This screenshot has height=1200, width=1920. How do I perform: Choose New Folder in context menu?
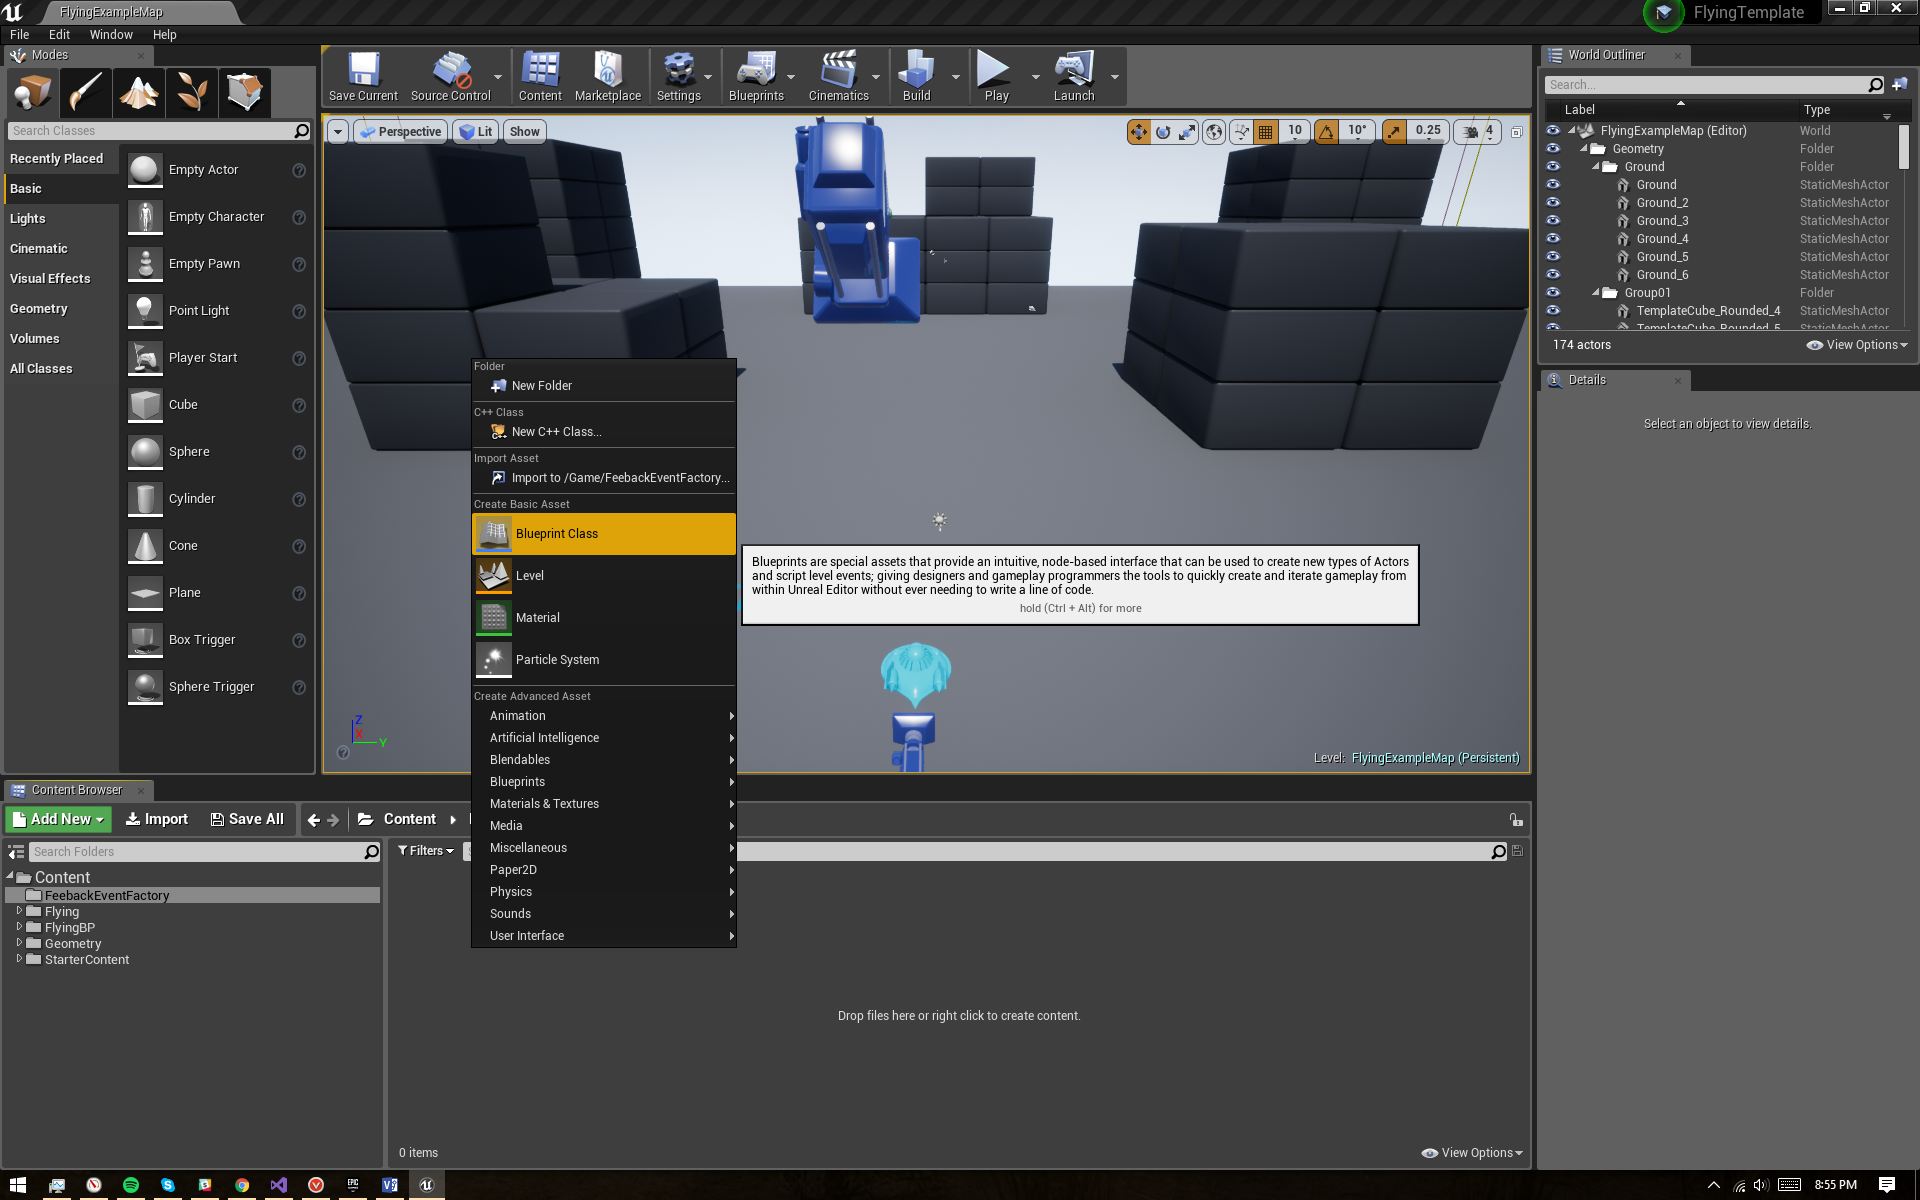pos(604,386)
